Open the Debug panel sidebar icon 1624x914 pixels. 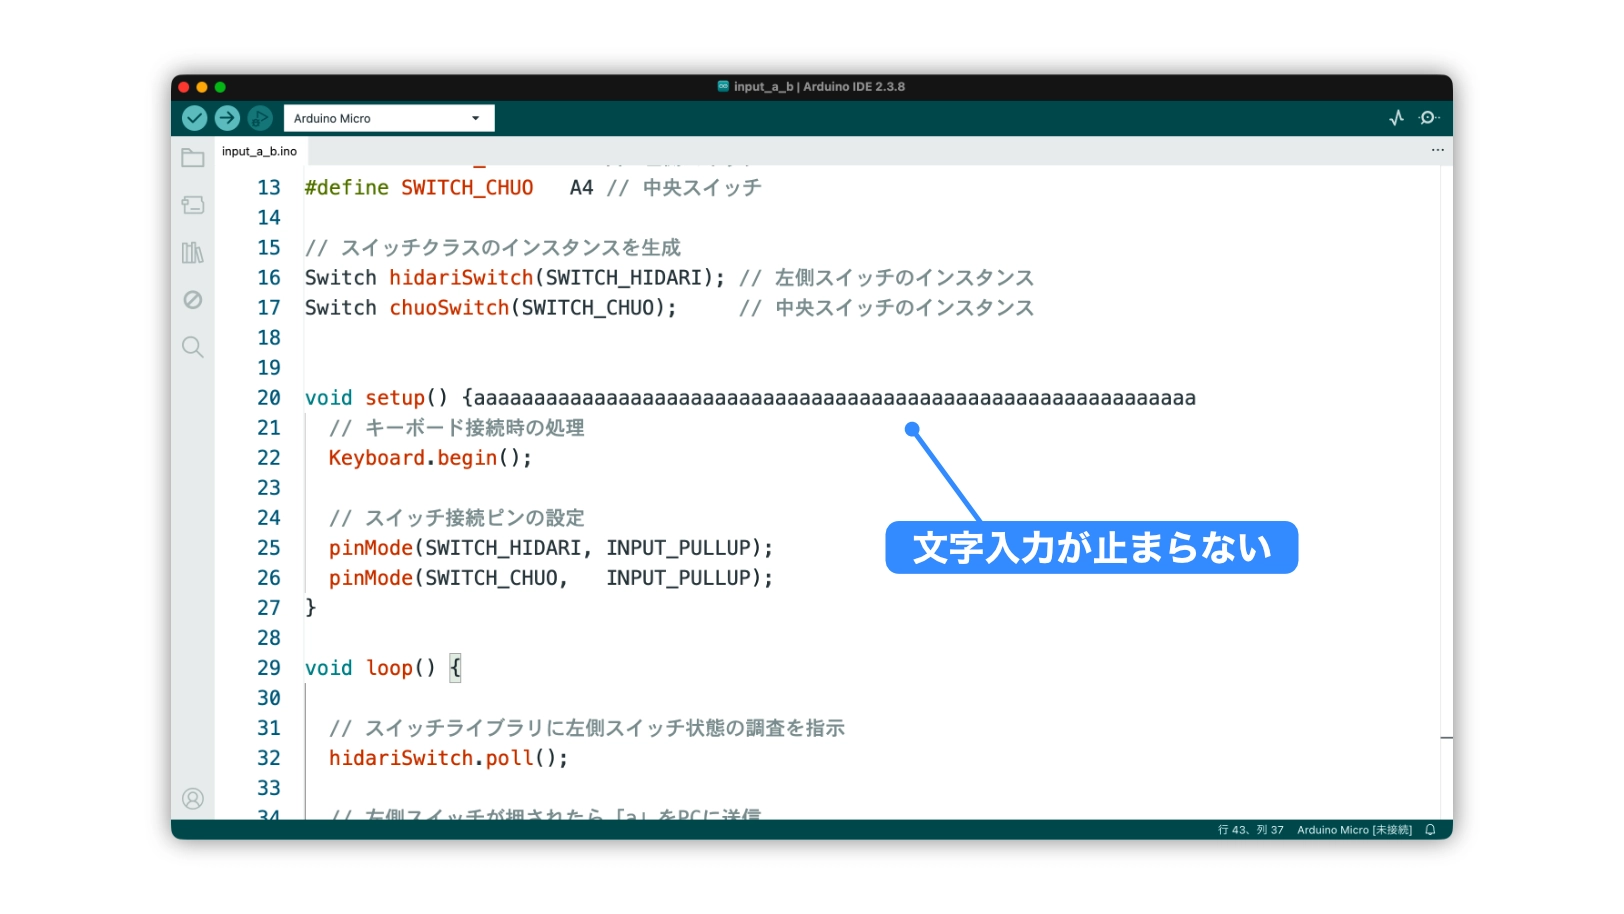(x=193, y=300)
